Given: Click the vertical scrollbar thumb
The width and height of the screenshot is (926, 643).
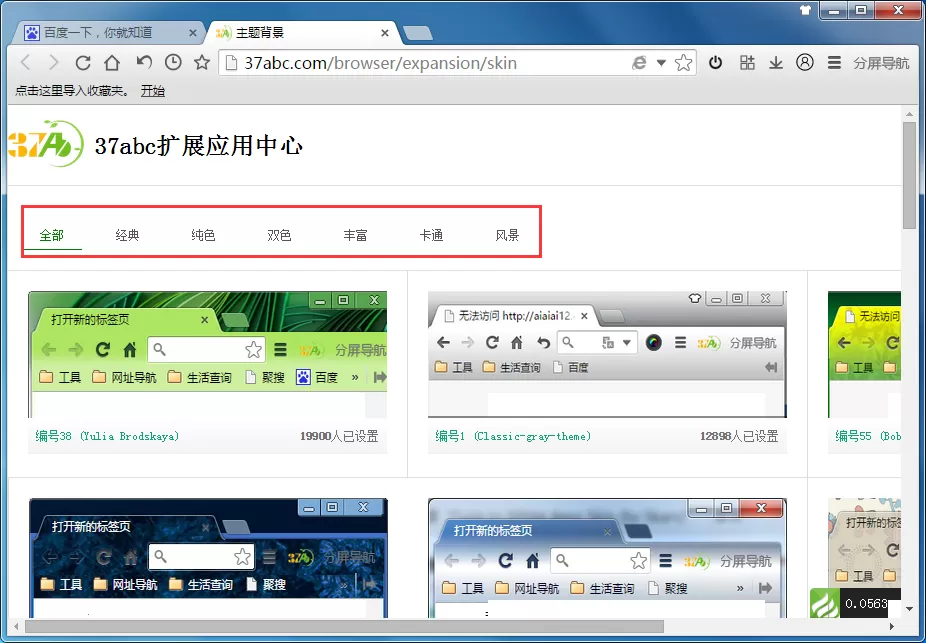Looking at the screenshot, I should click(x=909, y=174).
